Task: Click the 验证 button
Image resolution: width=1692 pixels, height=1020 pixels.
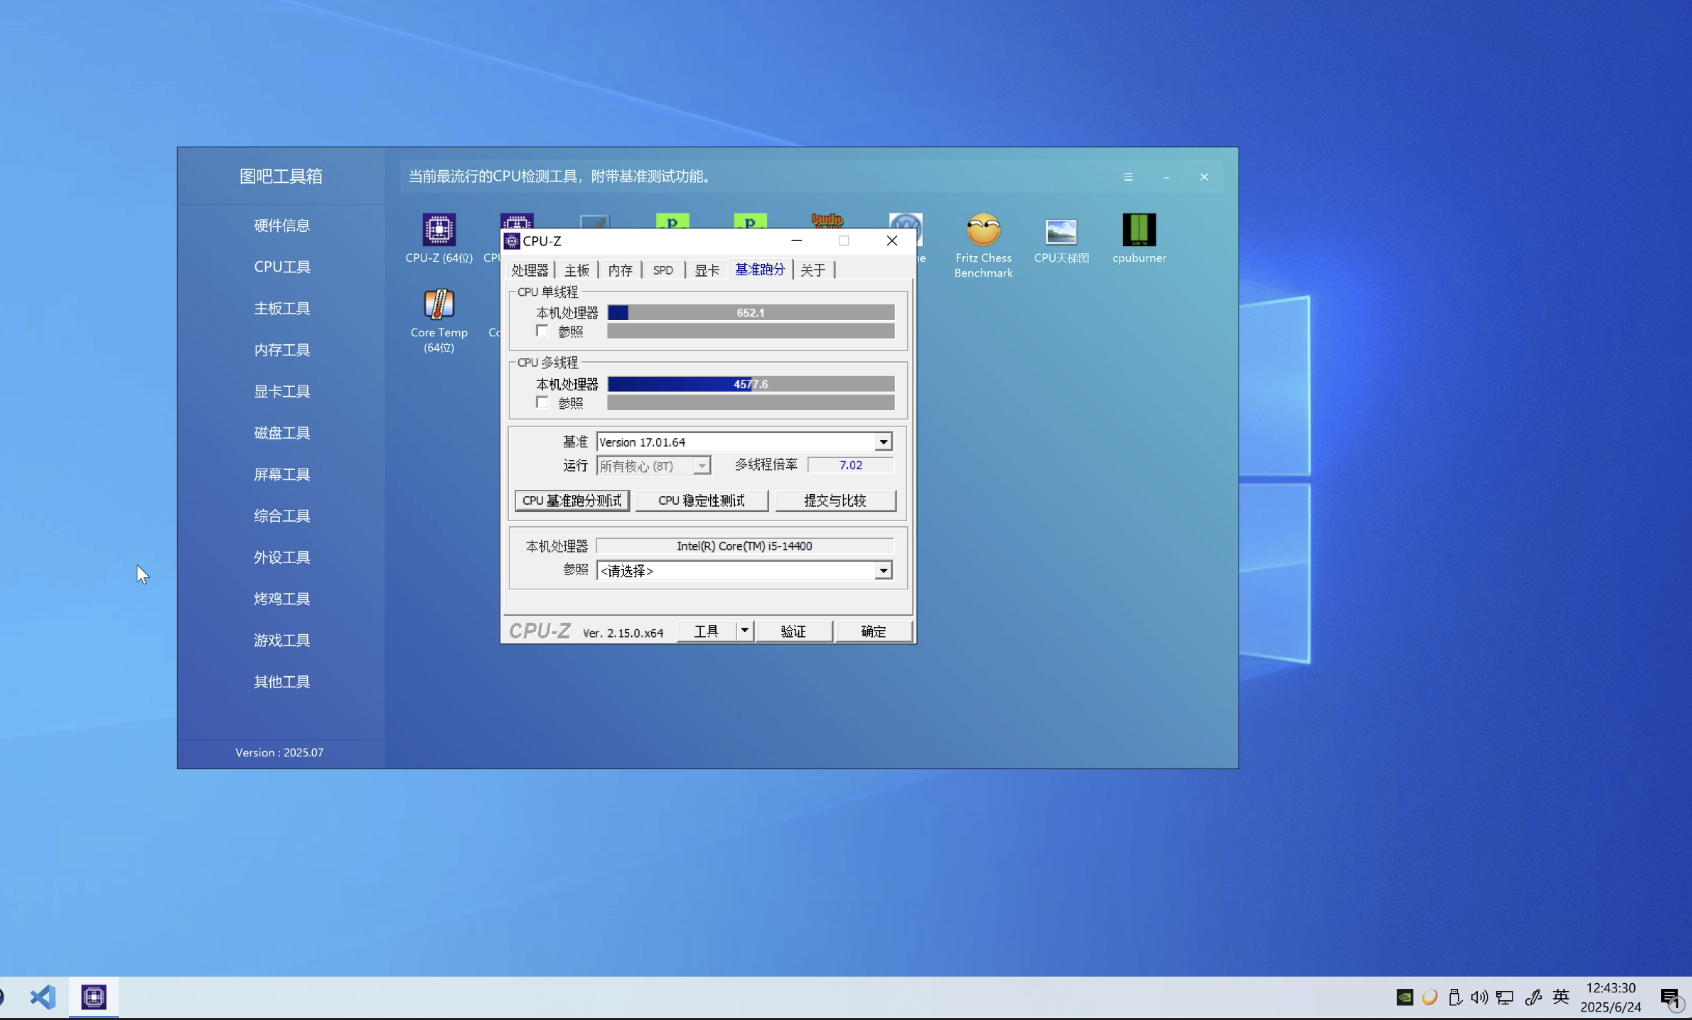Action: pos(793,630)
